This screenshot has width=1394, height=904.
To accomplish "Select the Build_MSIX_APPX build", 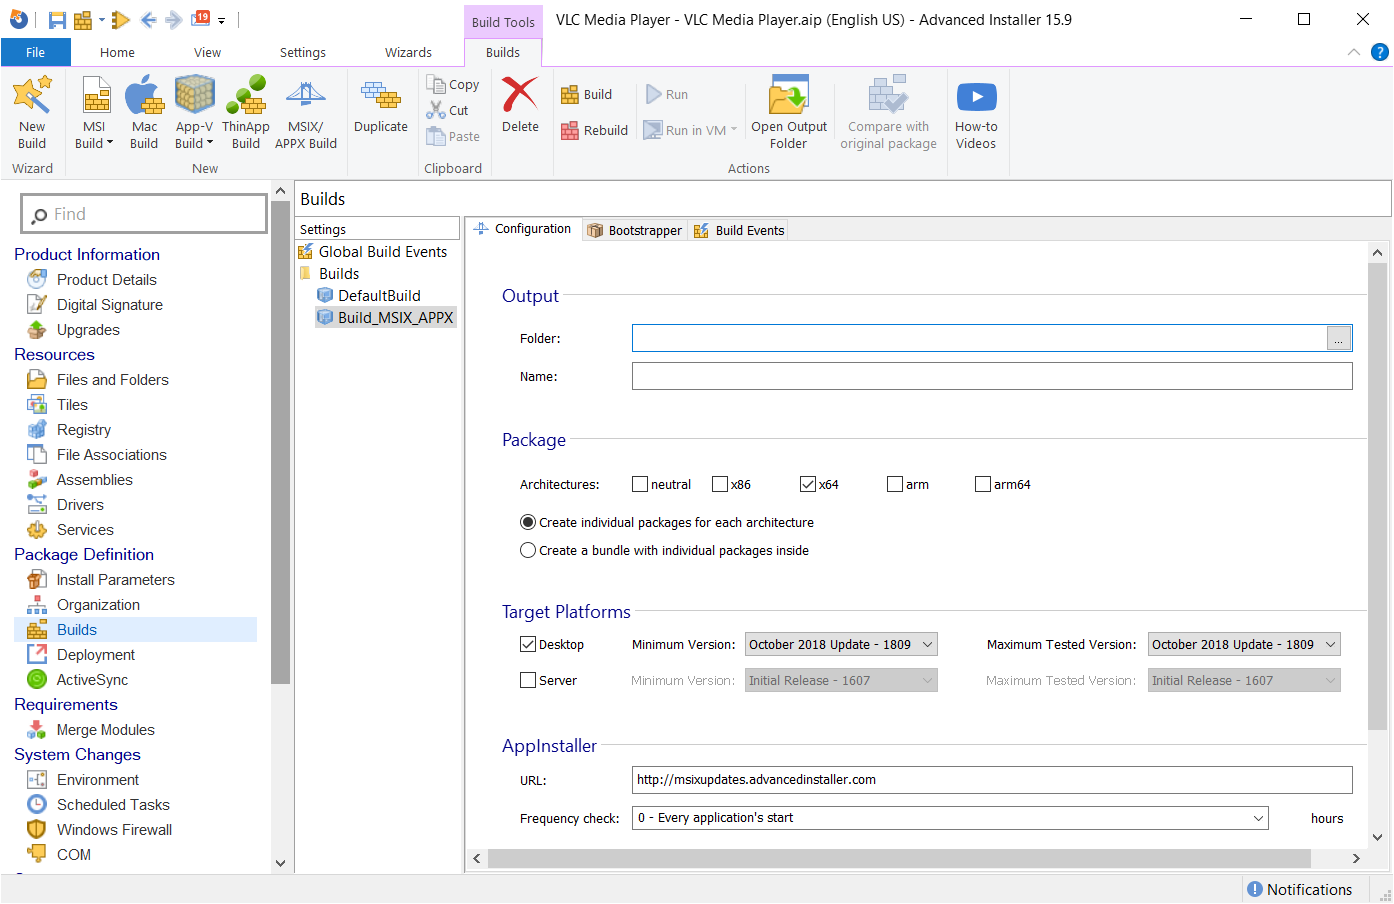I will (x=386, y=318).
